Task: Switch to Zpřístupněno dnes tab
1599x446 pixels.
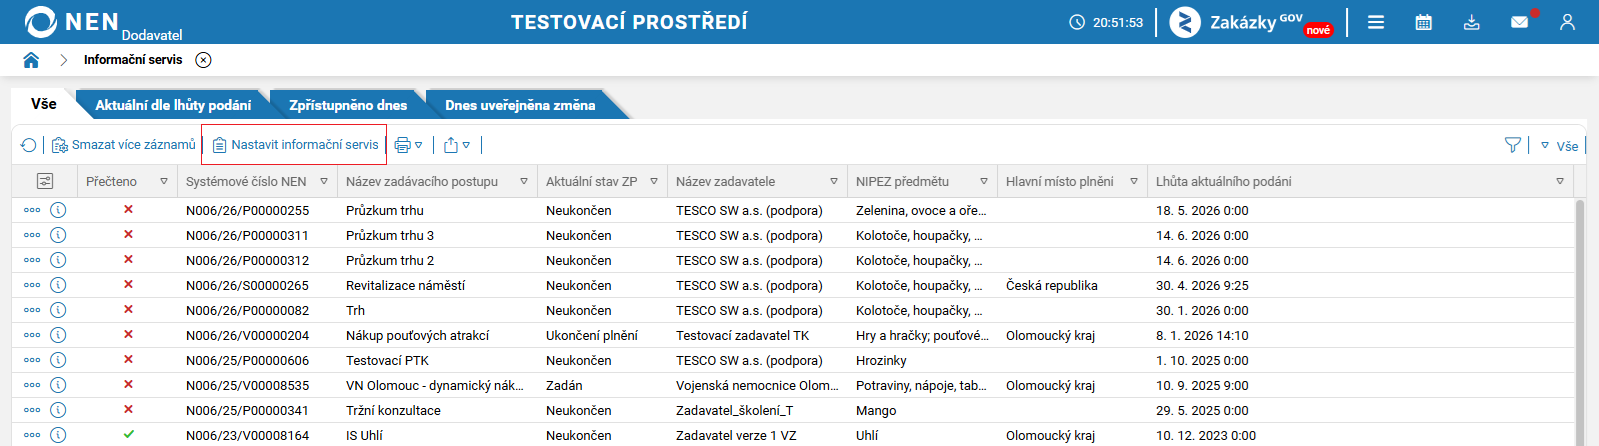Action: (x=348, y=105)
